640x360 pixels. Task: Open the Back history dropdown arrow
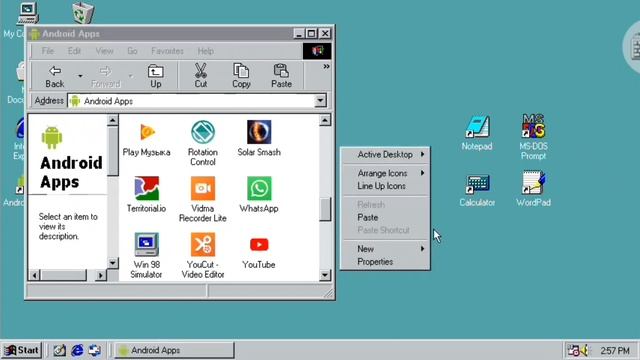click(x=80, y=76)
